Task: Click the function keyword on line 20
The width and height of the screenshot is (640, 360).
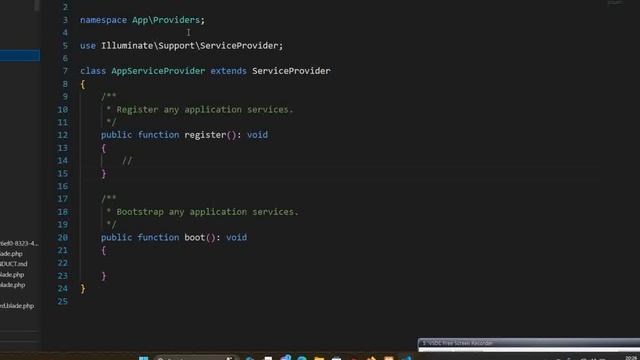Action: coord(158,238)
